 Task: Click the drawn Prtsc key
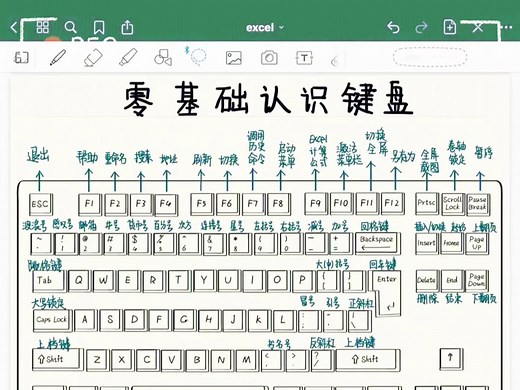point(427,203)
